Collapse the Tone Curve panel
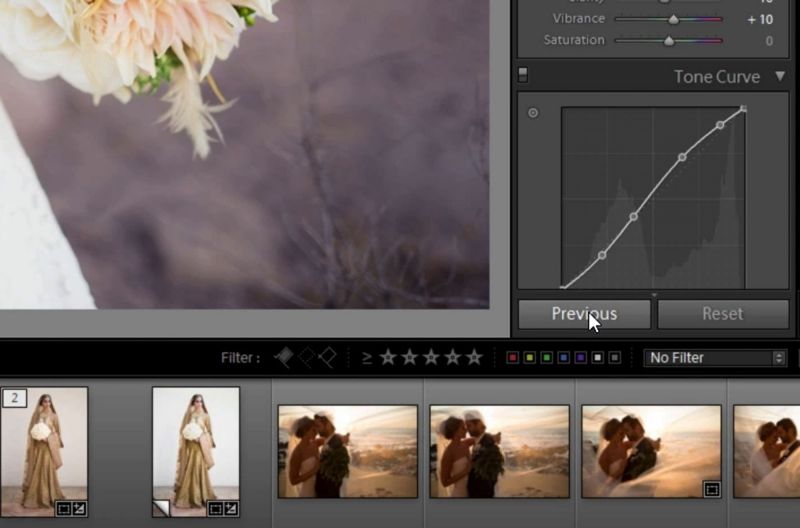Screen dimensions: 800x528 coord(780,76)
